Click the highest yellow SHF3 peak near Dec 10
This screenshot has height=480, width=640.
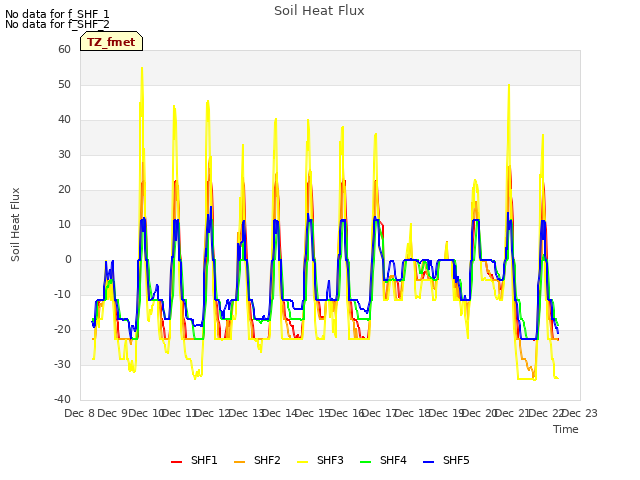[x=142, y=68]
